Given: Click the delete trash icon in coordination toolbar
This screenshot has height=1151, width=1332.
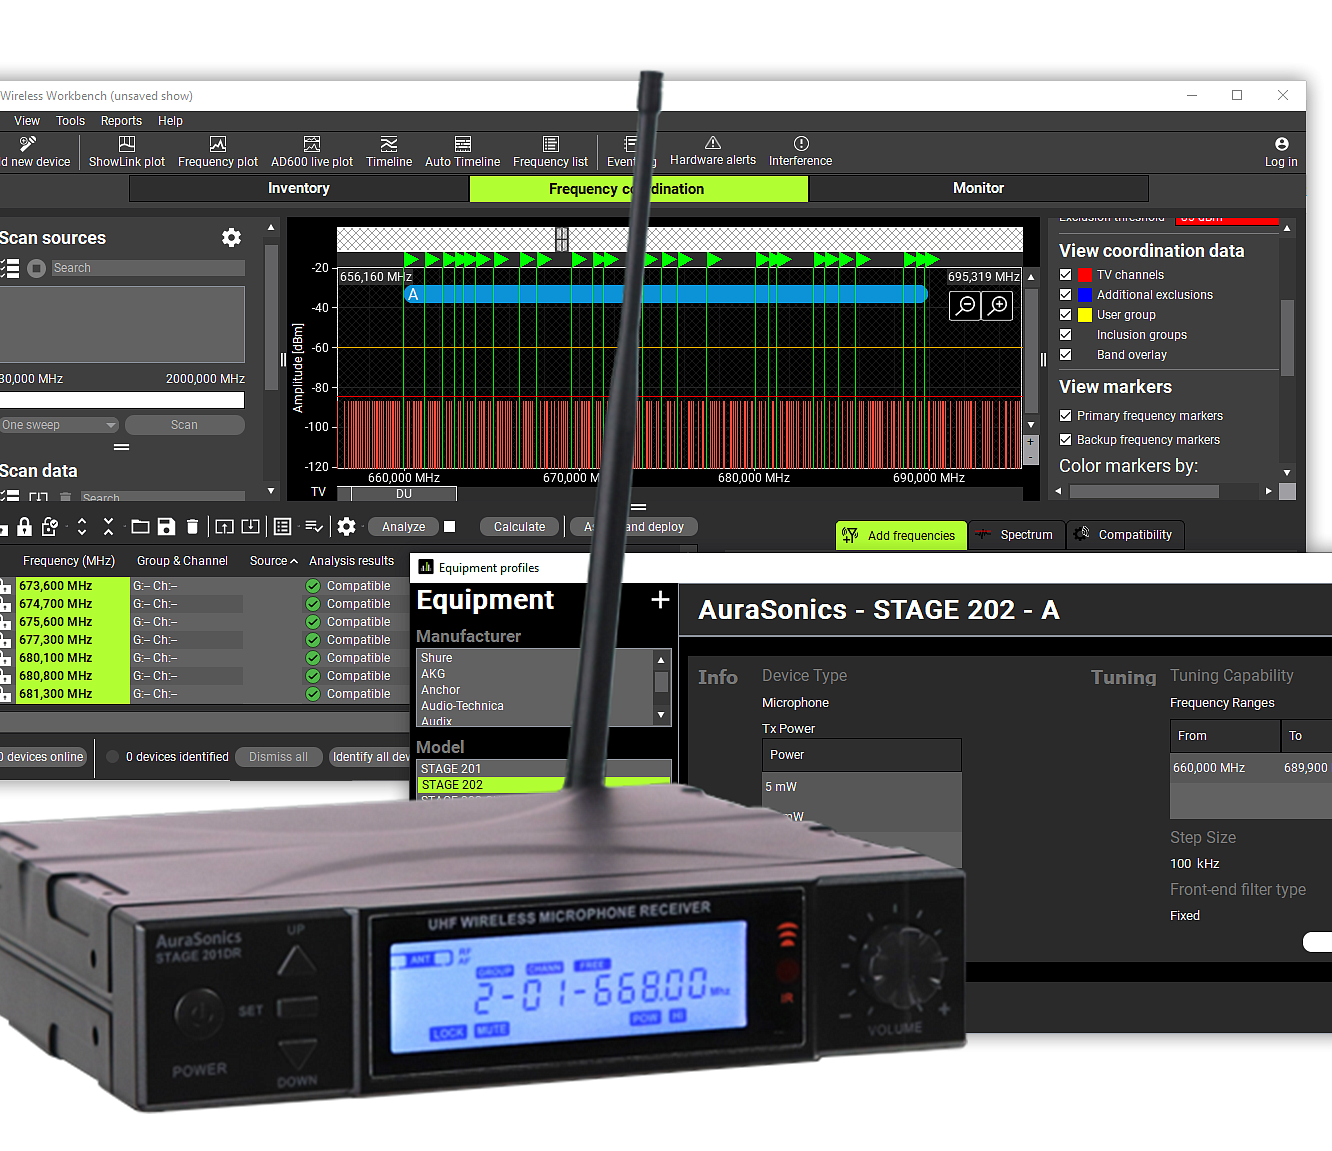Looking at the screenshot, I should pos(193,526).
